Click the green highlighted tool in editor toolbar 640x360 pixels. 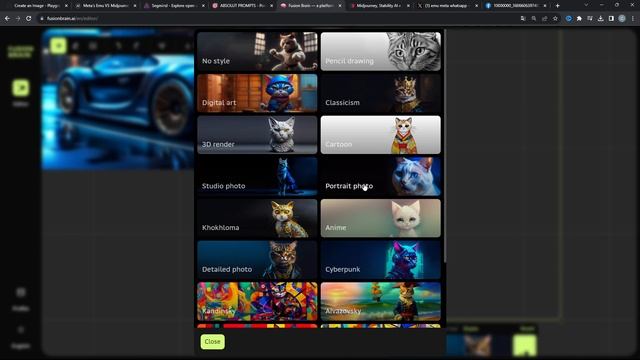pos(58,46)
